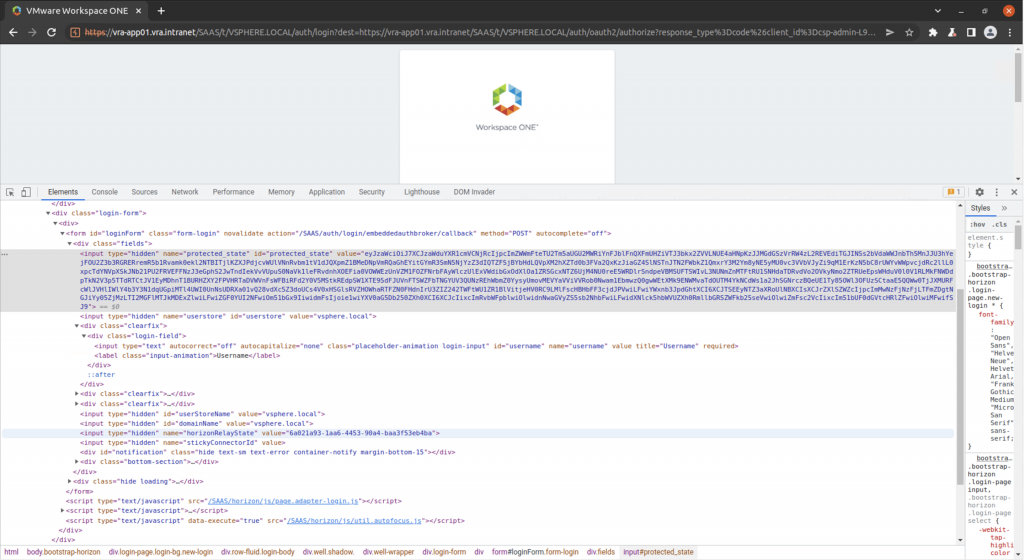1024x560 pixels.
Task: Switch to the Elements tab
Action: click(63, 192)
